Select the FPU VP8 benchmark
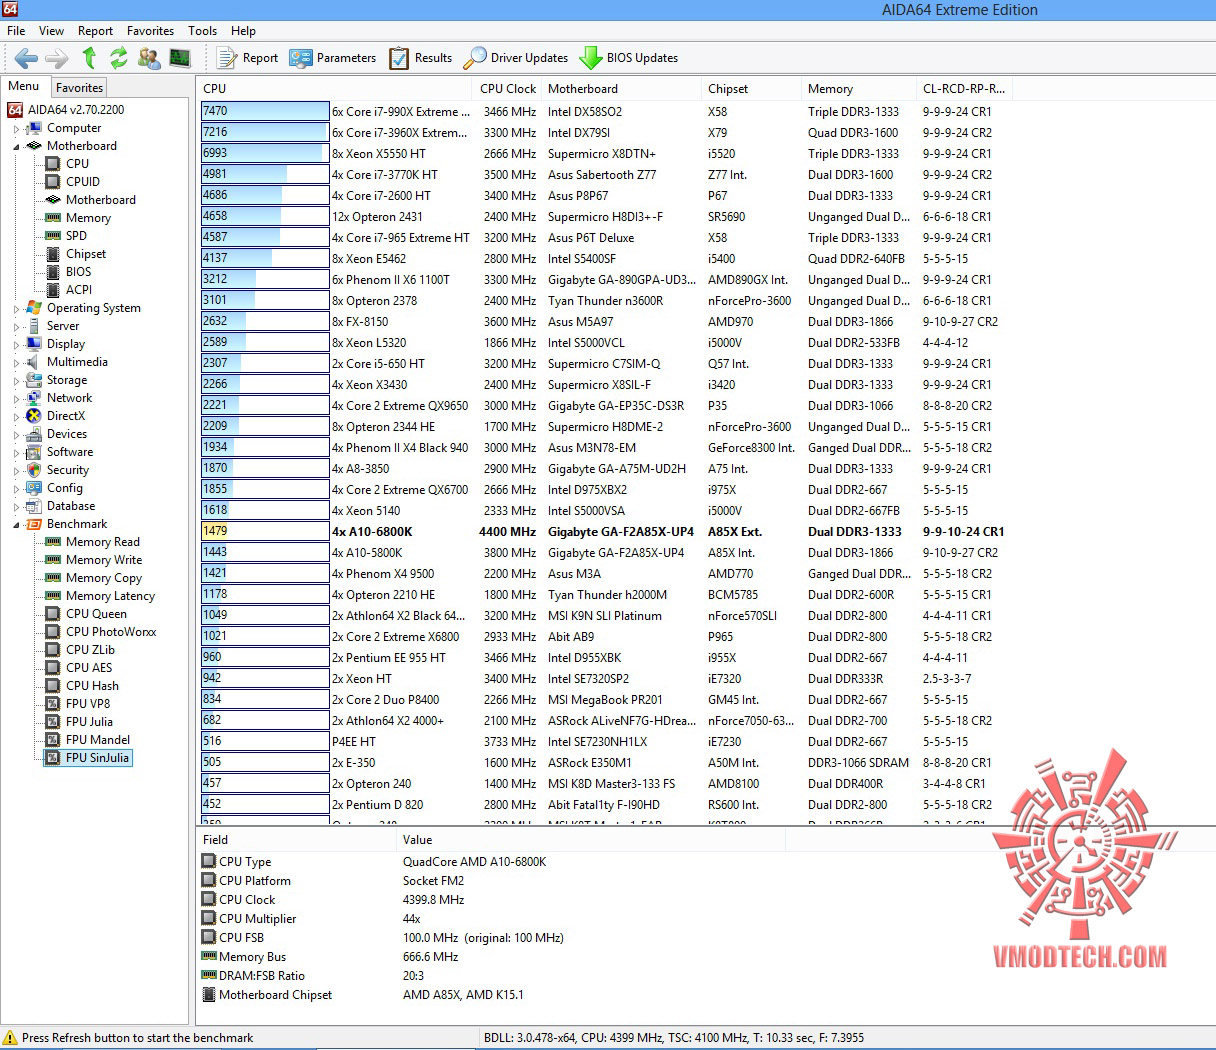 click(88, 704)
